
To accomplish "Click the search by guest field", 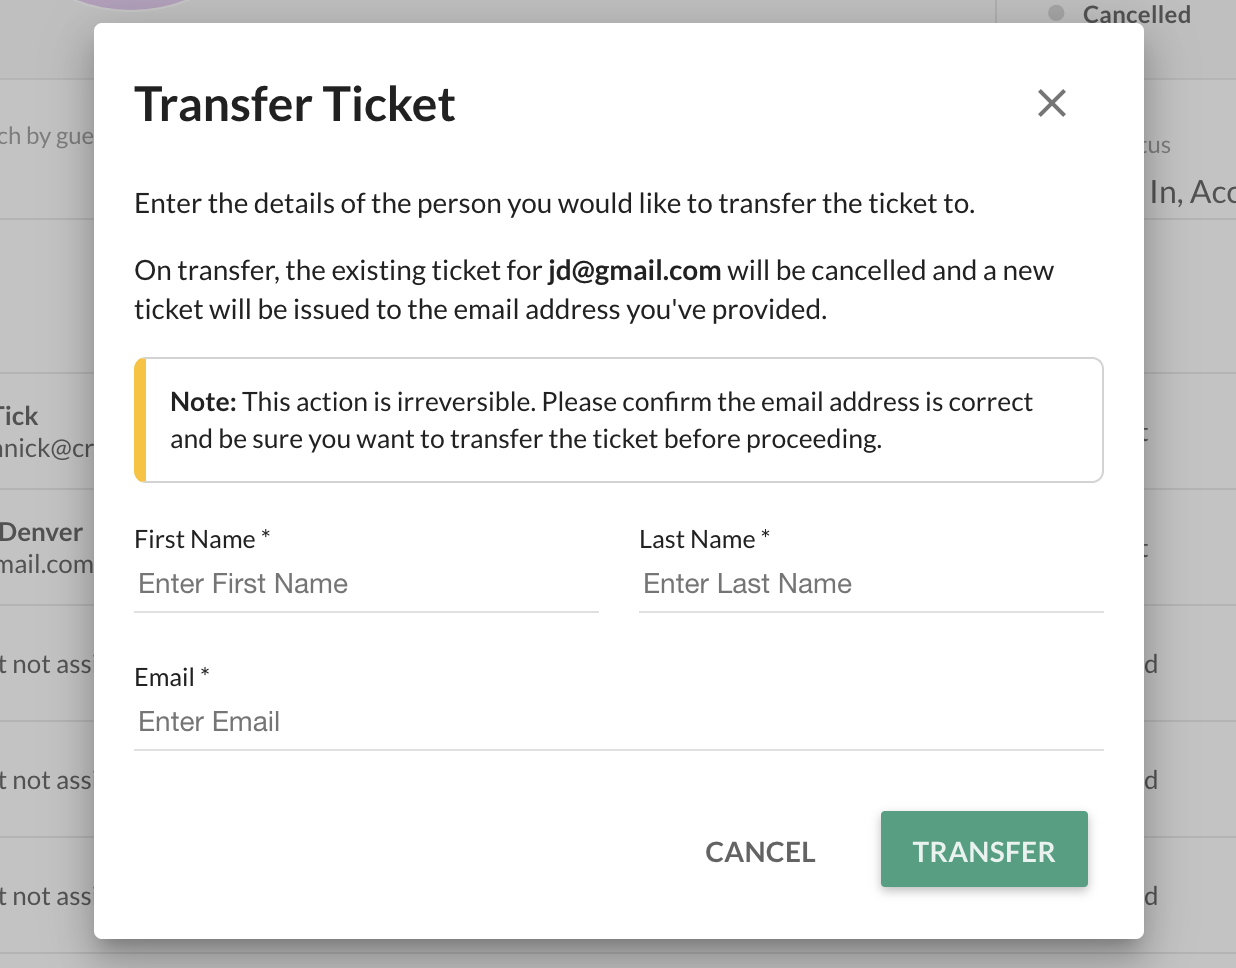I will pos(47,136).
